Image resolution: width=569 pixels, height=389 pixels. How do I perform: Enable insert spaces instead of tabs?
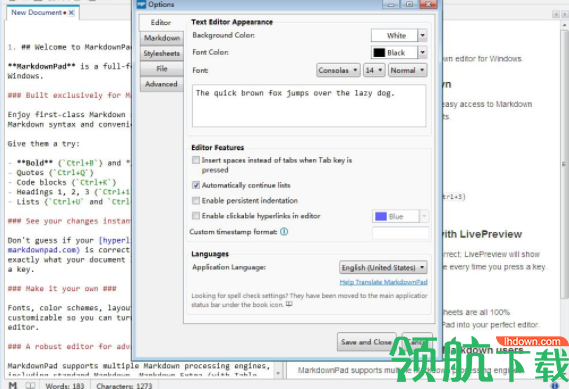tap(196, 160)
